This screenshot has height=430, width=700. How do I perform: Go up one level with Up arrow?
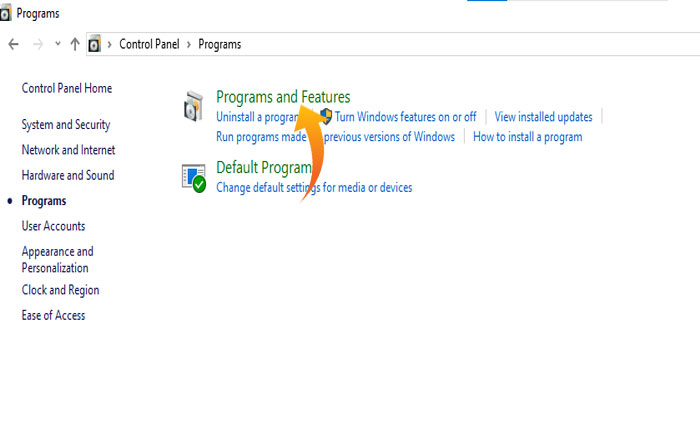click(75, 44)
